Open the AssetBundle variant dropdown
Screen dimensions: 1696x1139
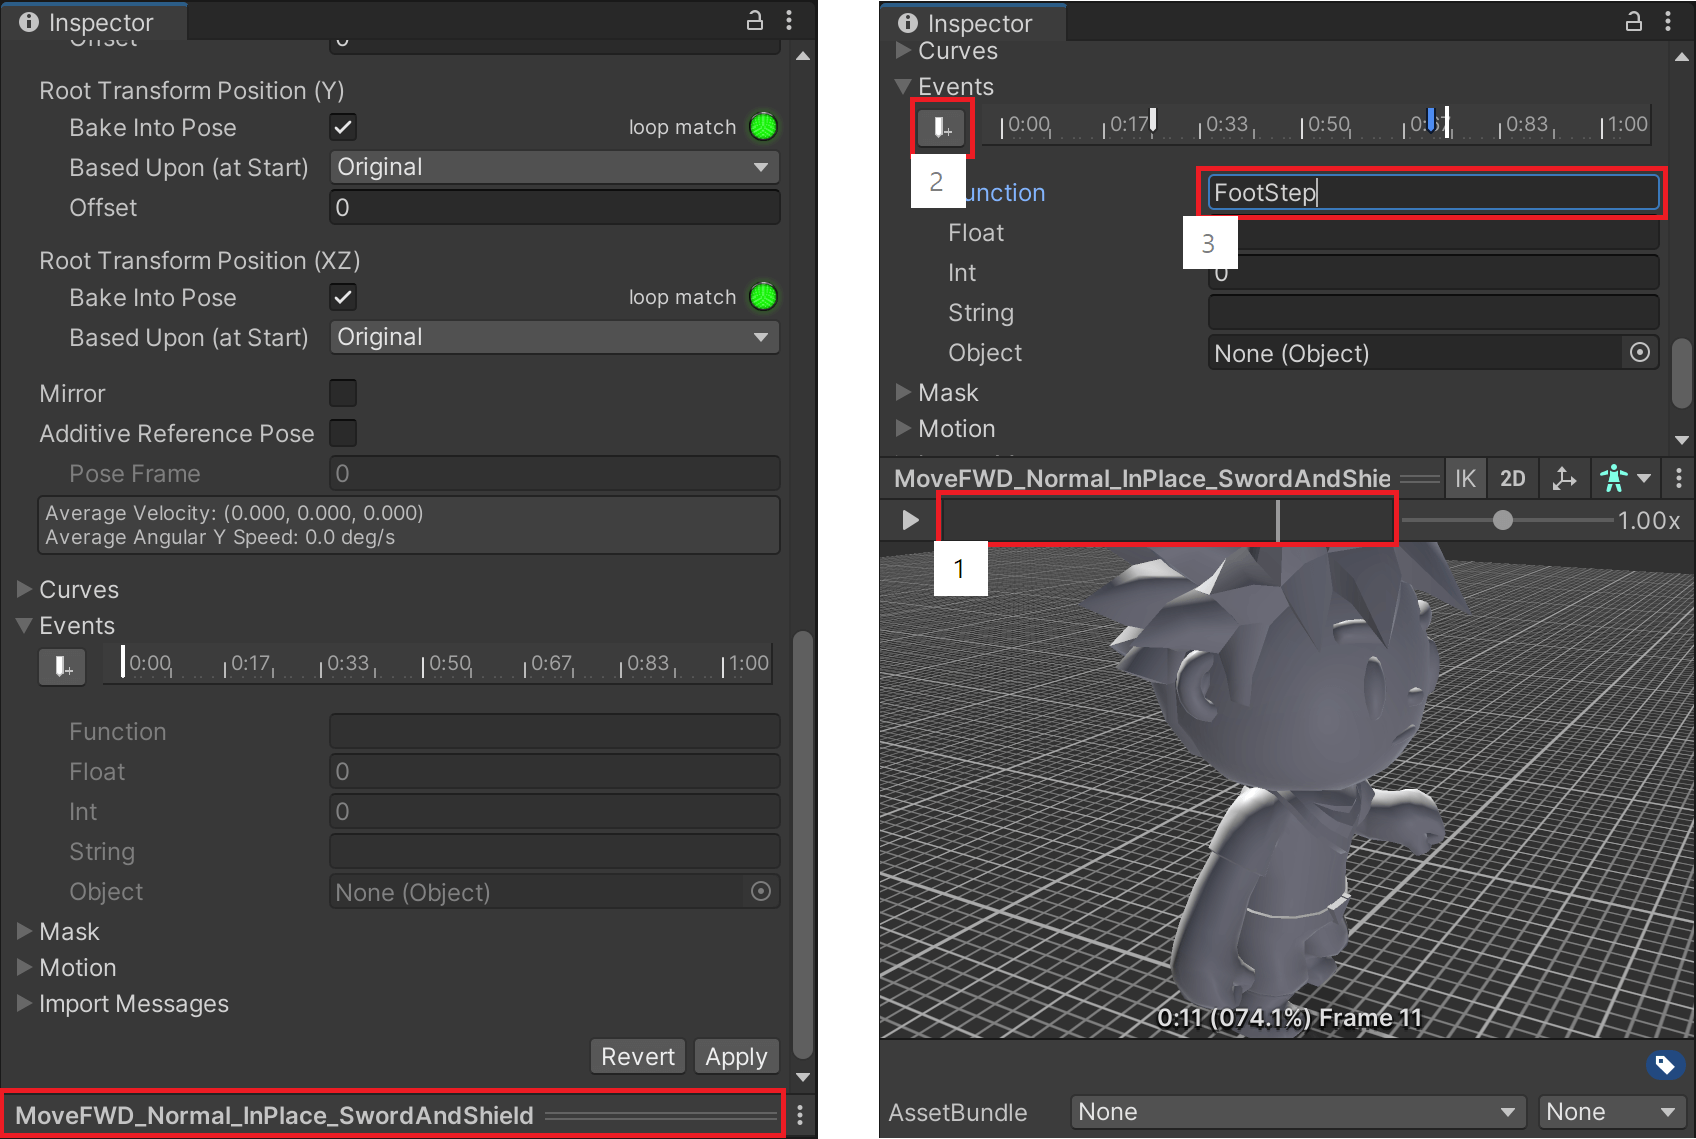(1612, 1112)
